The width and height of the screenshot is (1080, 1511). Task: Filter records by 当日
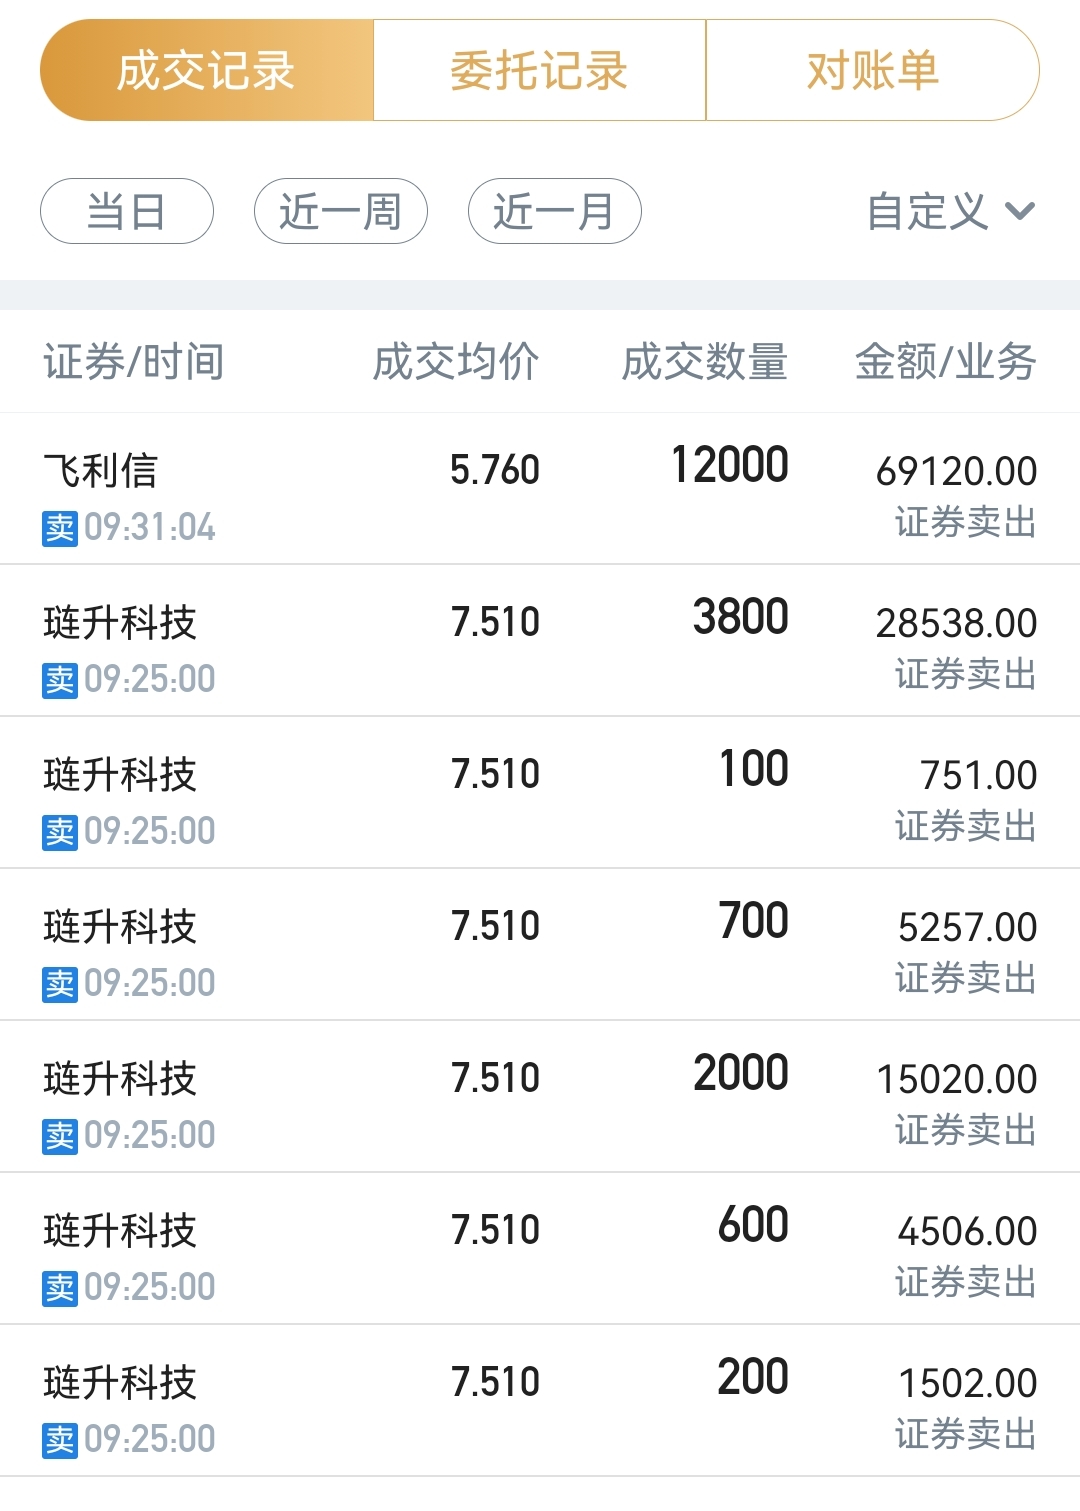127,211
